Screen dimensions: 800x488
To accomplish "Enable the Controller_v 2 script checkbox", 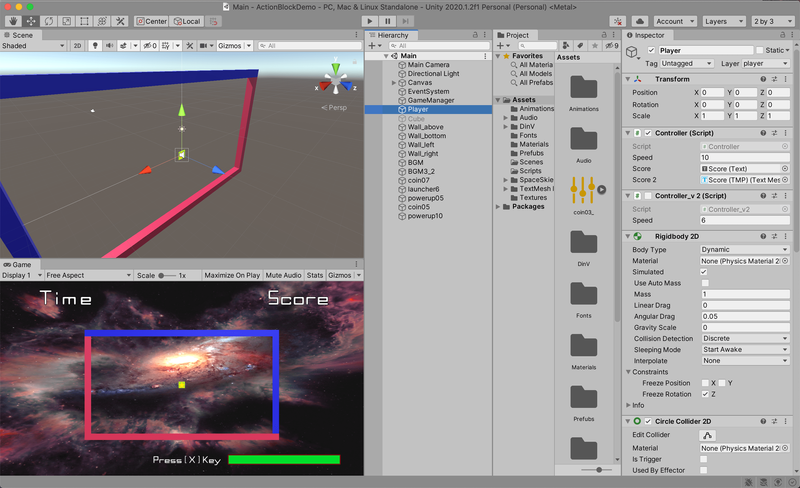I will pyautogui.click(x=648, y=196).
